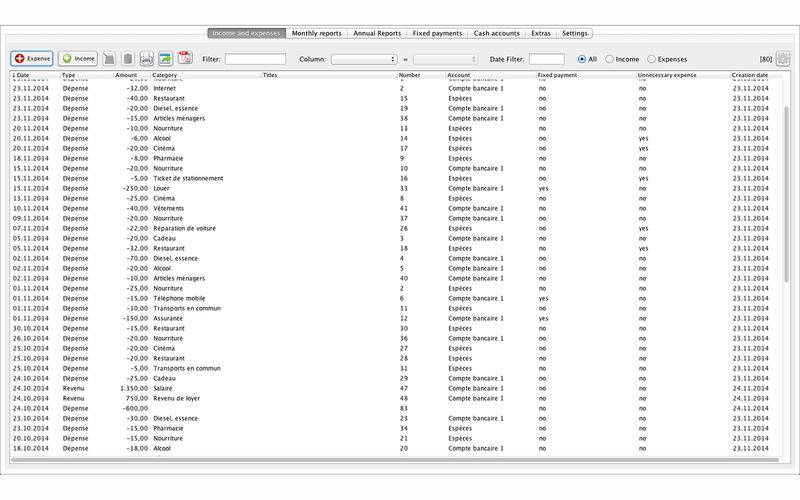Sort by the Type column header
This screenshot has height=500, width=800.
pos(87,75)
